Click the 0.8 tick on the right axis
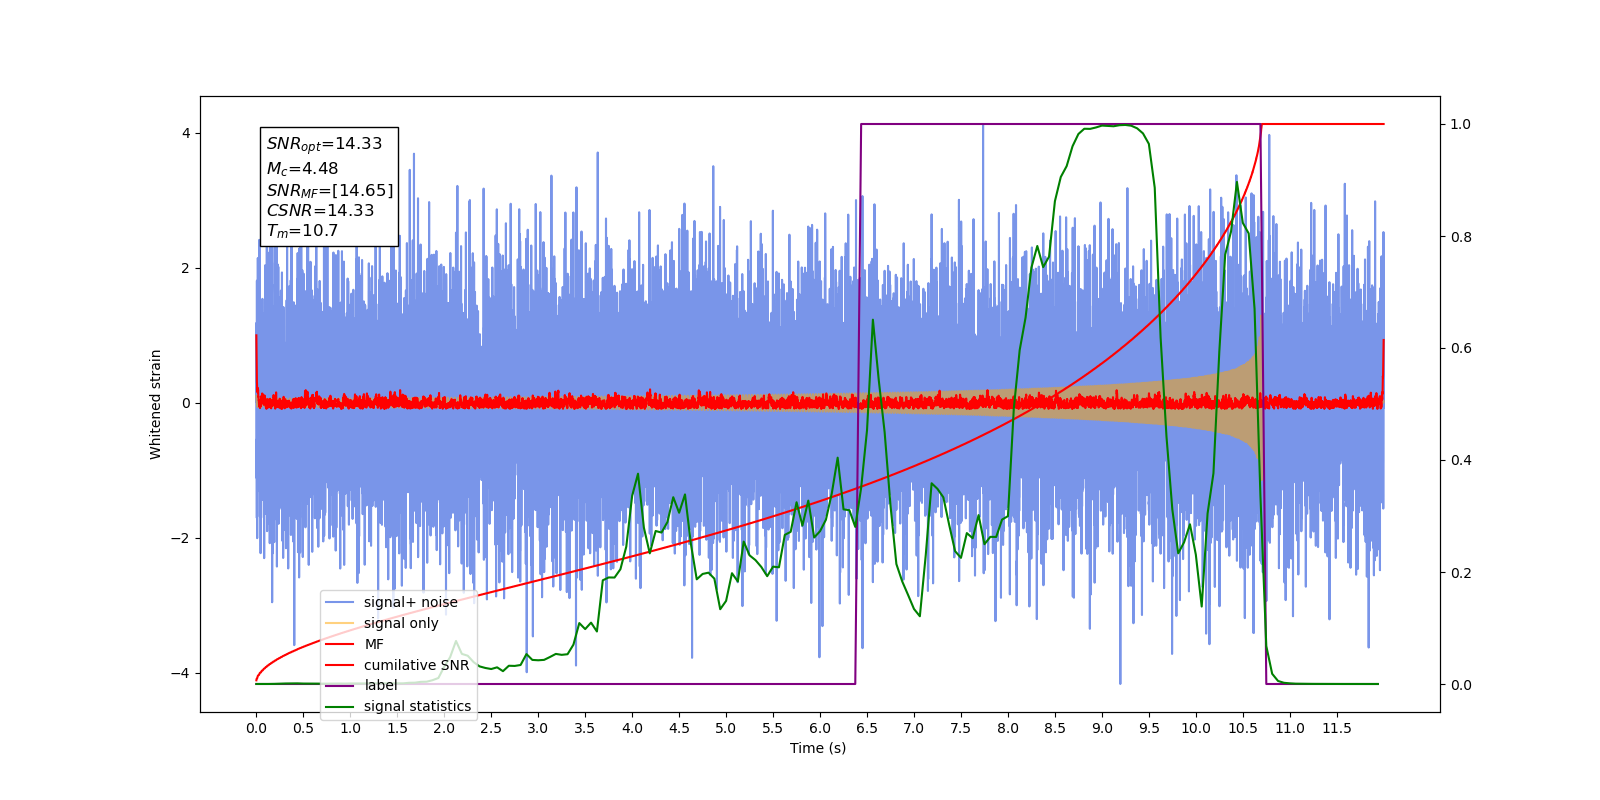Image resolution: width=1600 pixels, height=800 pixels. 1461,237
